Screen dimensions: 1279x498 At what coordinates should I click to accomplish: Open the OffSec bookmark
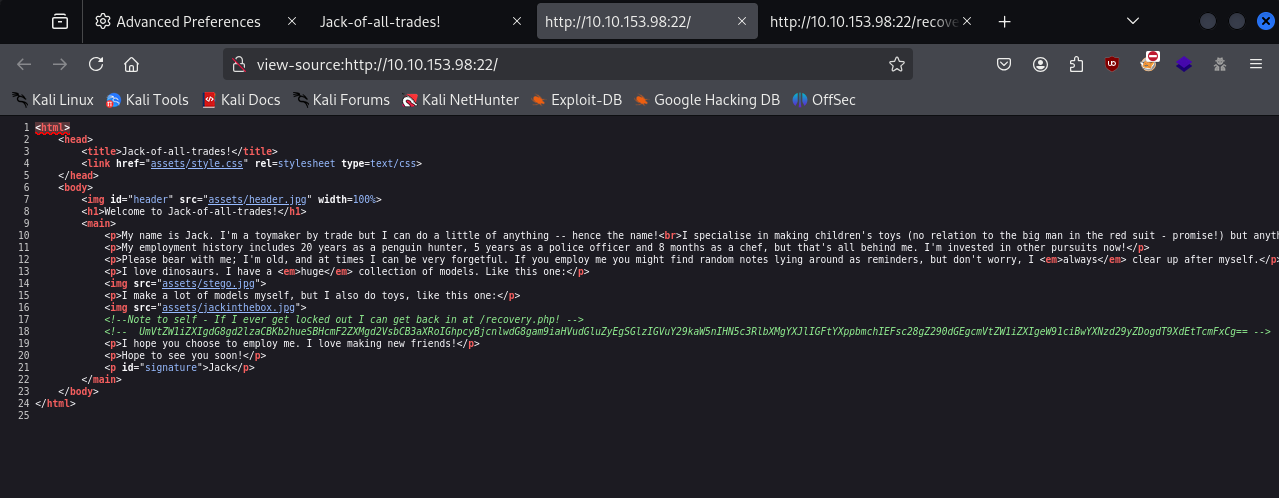(824, 99)
